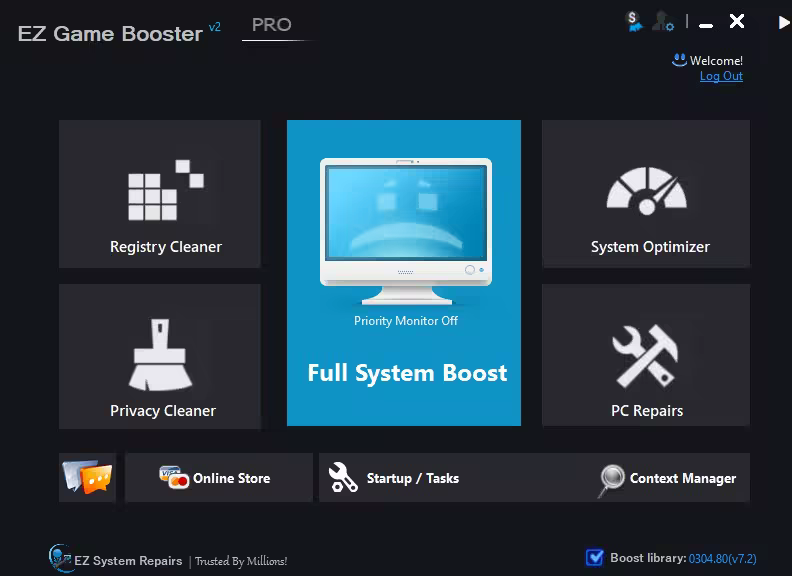Image resolution: width=792 pixels, height=576 pixels.
Task: Open the Registry Cleaner grid icon
Action: (x=166, y=190)
